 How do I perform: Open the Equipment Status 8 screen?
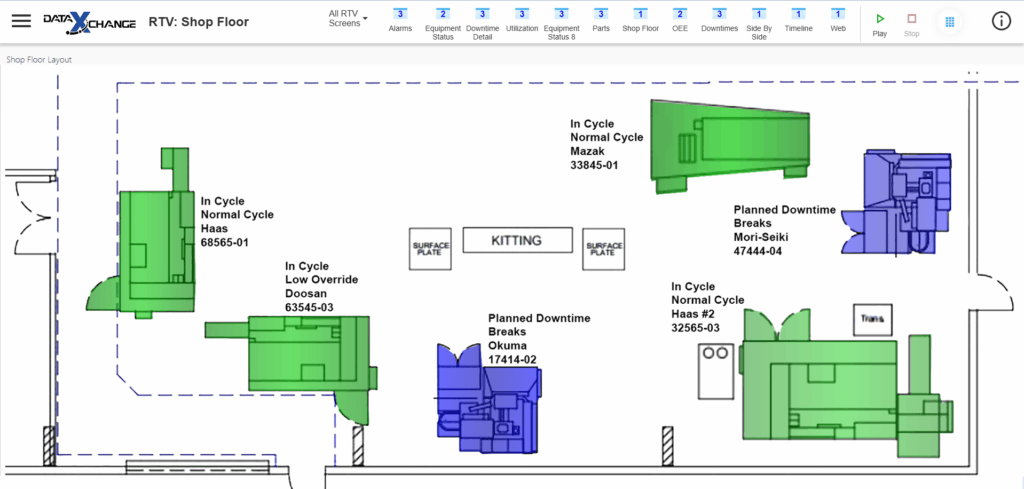click(x=561, y=25)
